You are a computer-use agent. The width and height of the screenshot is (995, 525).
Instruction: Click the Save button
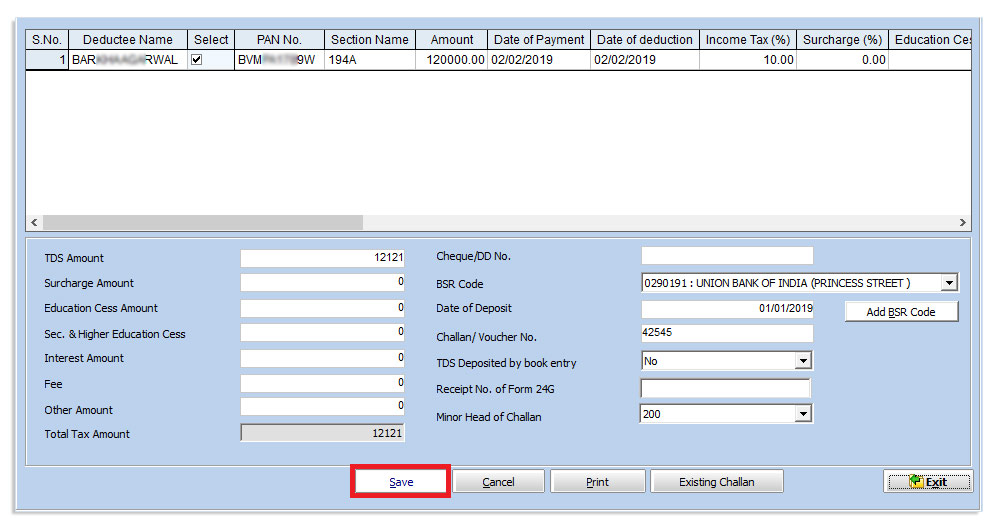(400, 482)
